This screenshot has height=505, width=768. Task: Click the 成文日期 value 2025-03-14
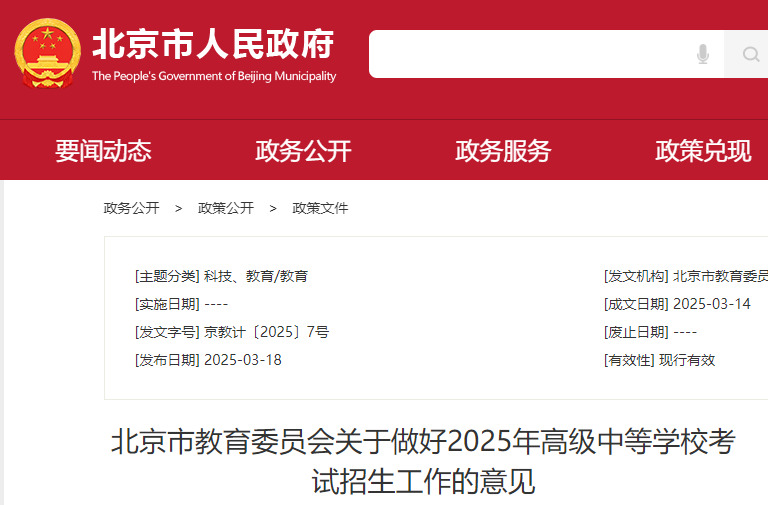[x=711, y=304]
